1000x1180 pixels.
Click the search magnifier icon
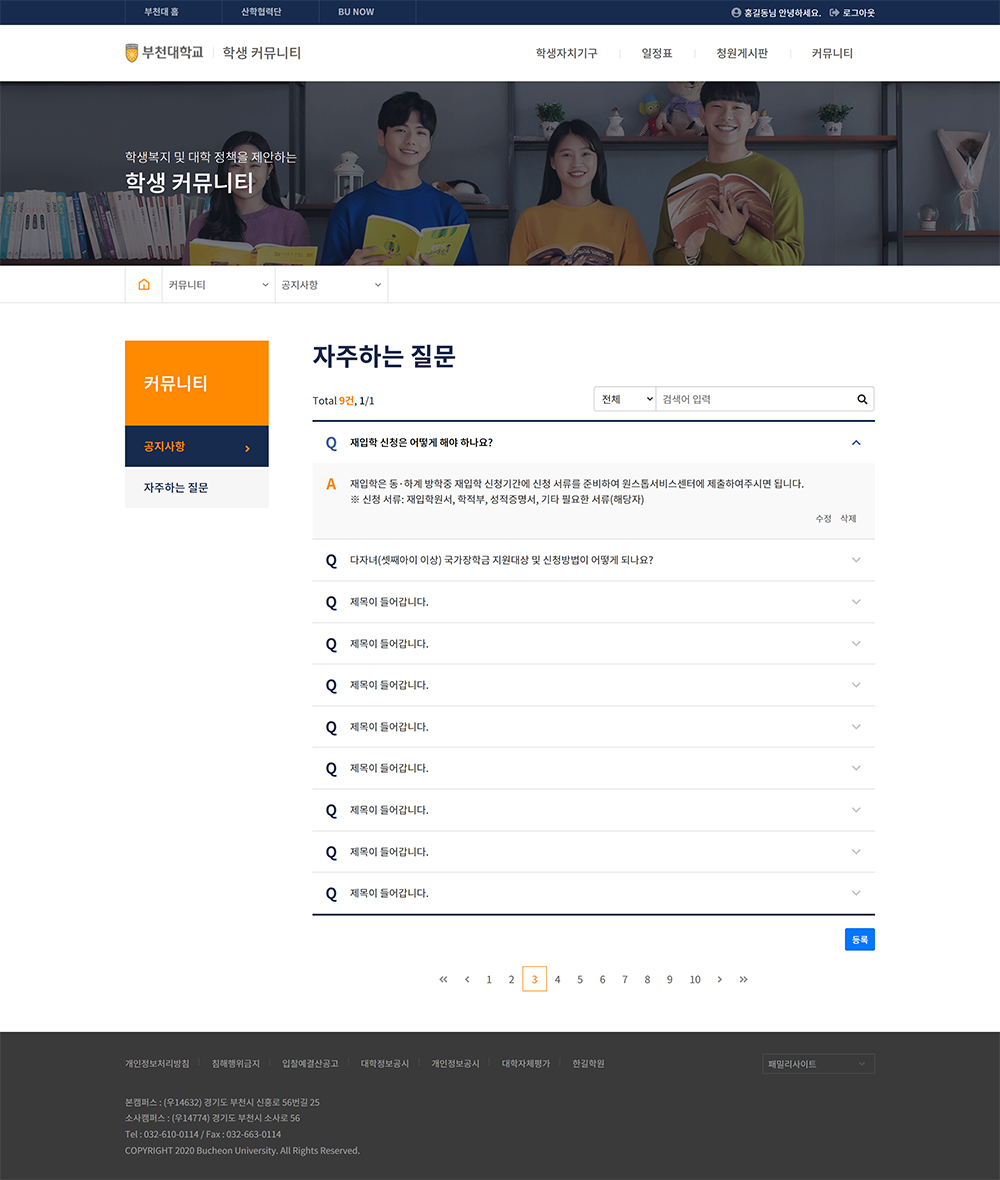point(862,400)
